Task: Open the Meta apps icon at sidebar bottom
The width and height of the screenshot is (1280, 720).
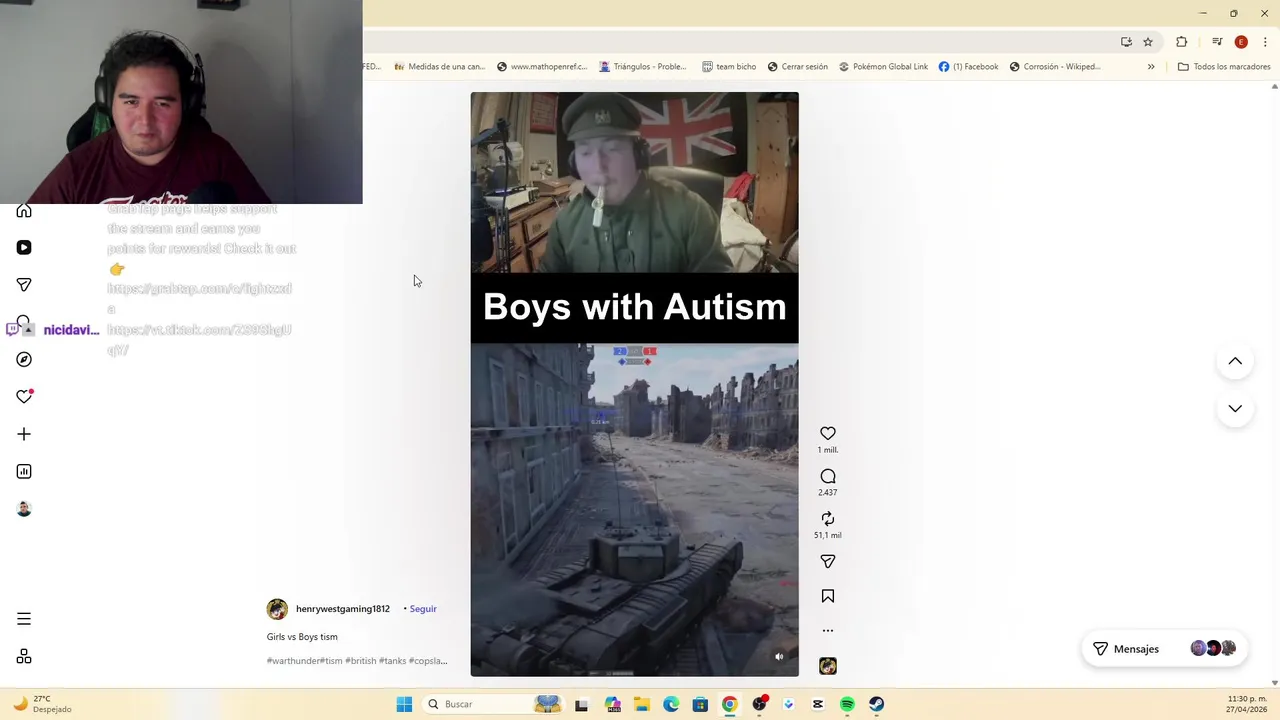Action: [24, 656]
